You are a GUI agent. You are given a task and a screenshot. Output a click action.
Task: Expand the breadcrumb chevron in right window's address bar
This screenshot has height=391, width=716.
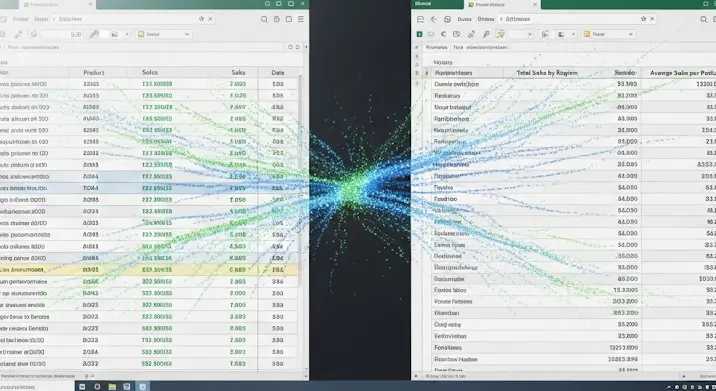(501, 19)
